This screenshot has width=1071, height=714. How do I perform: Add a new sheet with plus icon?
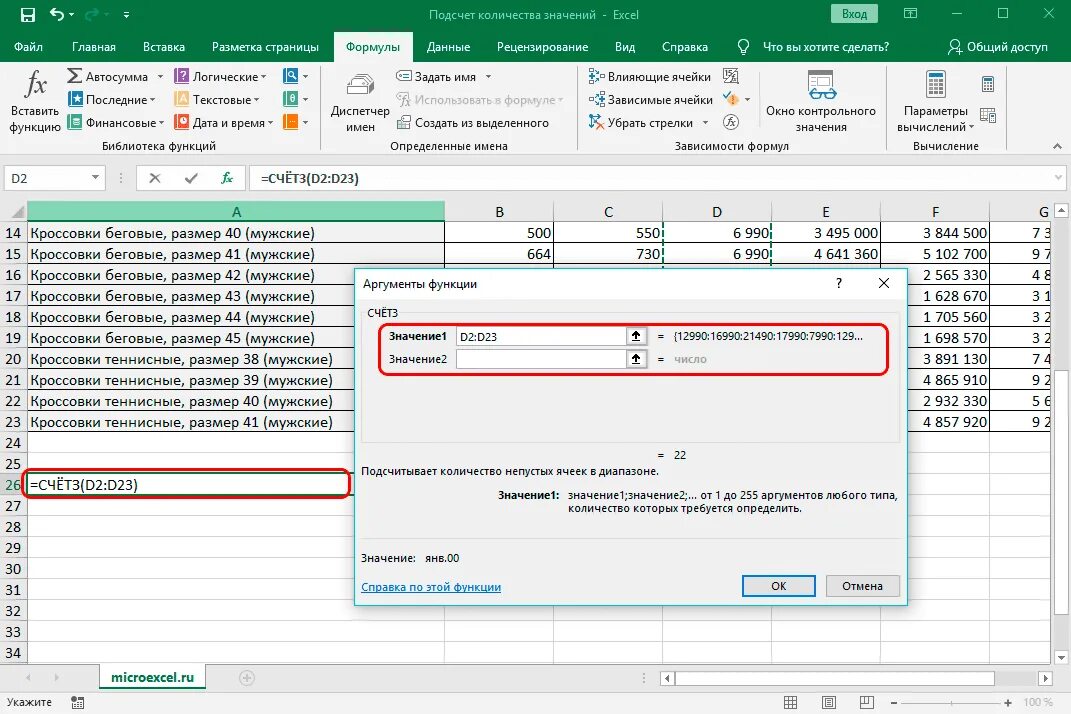point(247,678)
